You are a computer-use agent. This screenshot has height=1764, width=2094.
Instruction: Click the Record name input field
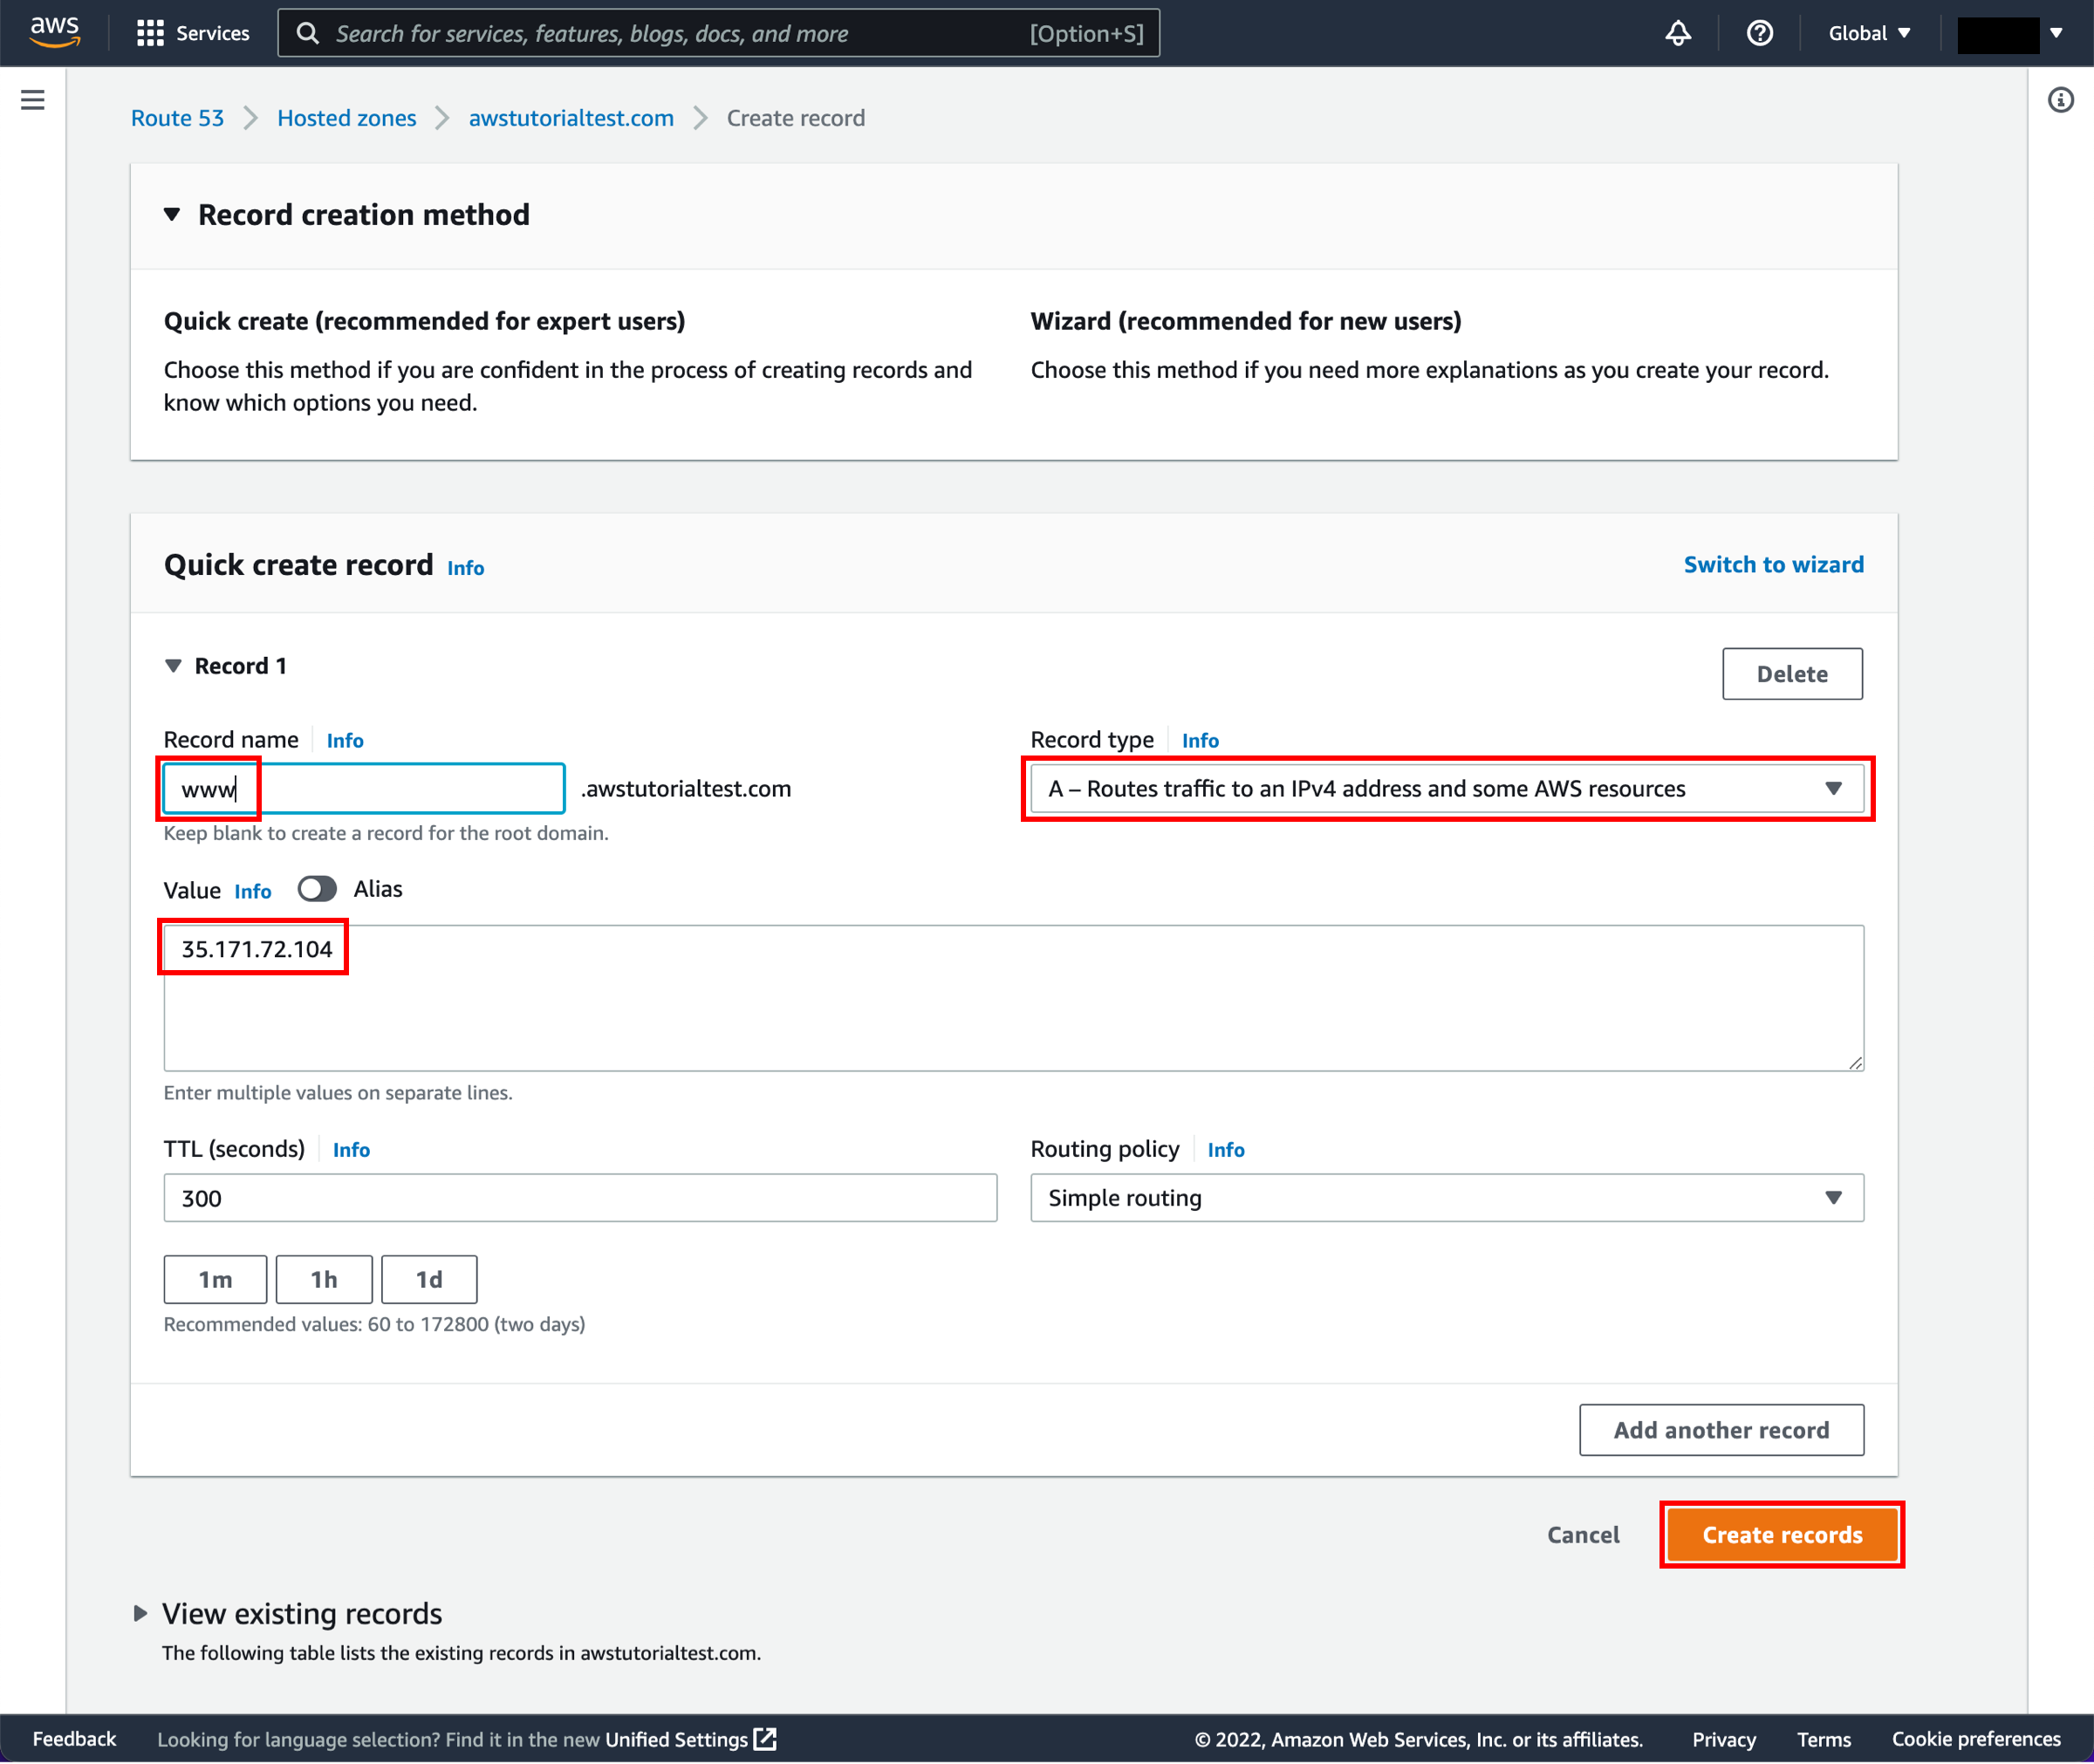[x=364, y=789]
